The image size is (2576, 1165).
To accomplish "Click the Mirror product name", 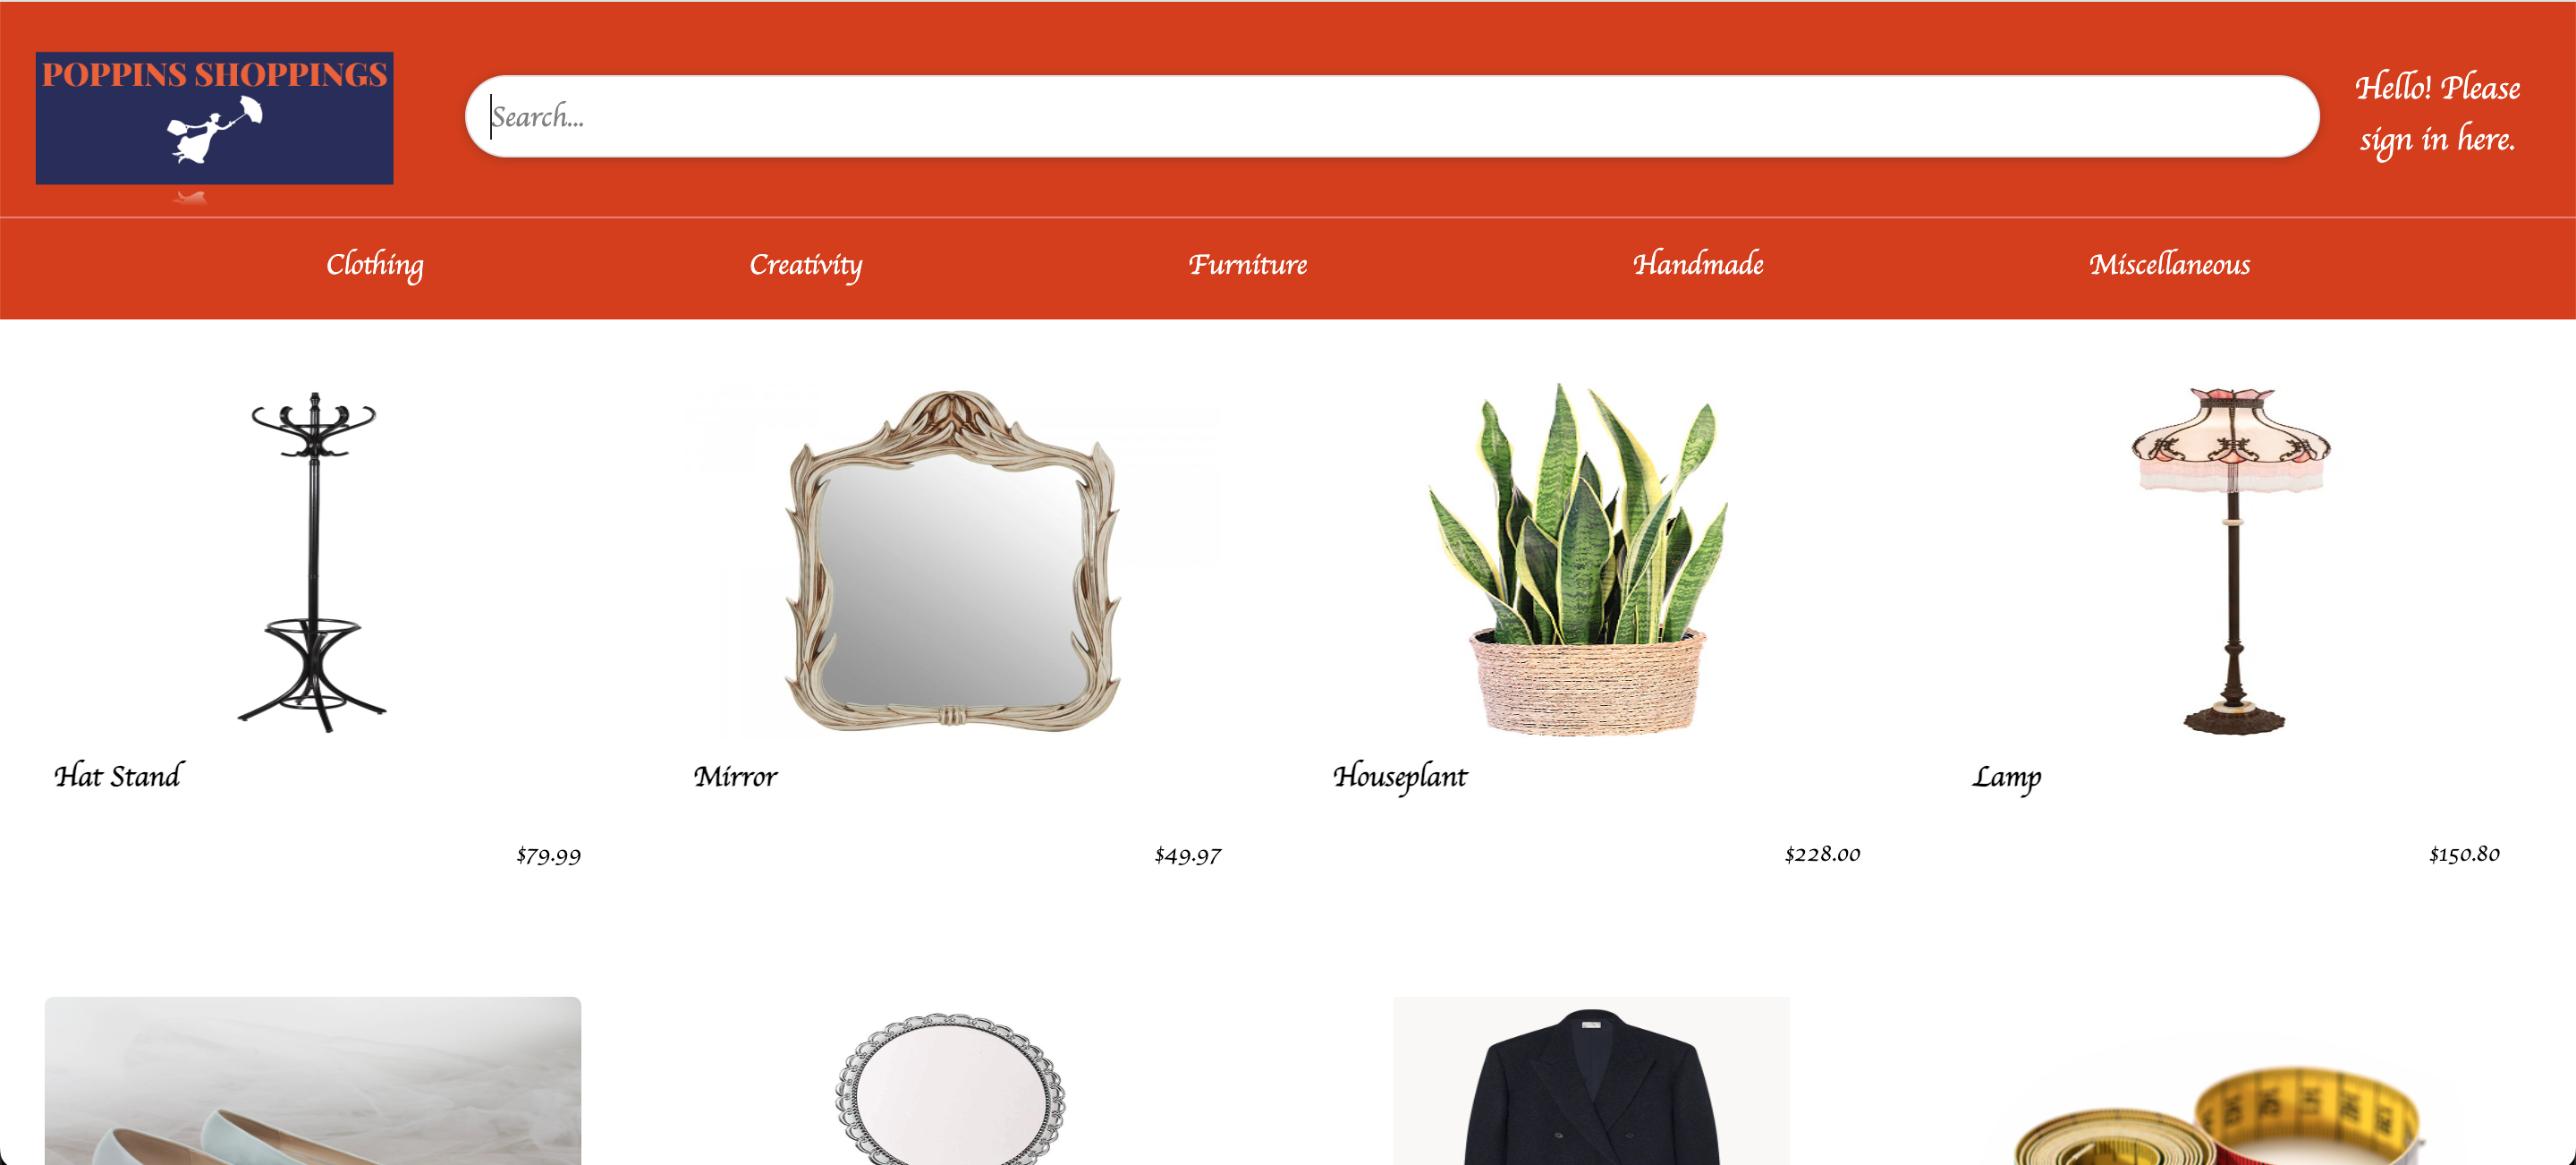I will pyautogui.click(x=735, y=777).
